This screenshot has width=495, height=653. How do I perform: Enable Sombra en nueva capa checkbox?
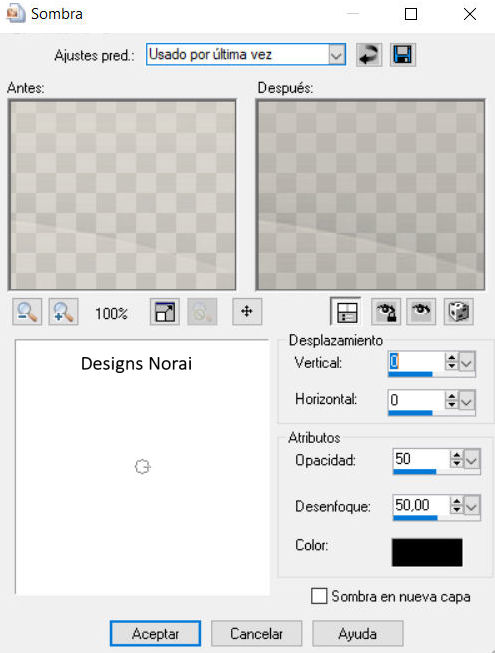319,596
